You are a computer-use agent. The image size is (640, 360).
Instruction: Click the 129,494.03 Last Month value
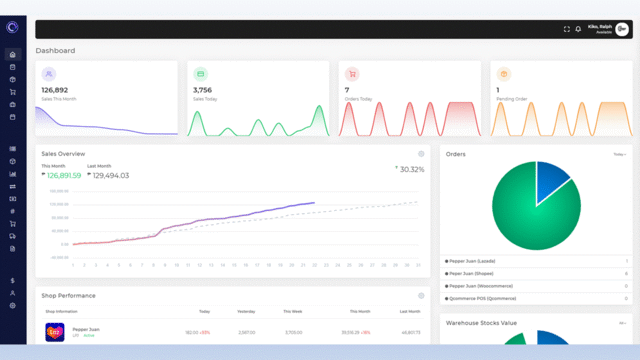(x=111, y=176)
